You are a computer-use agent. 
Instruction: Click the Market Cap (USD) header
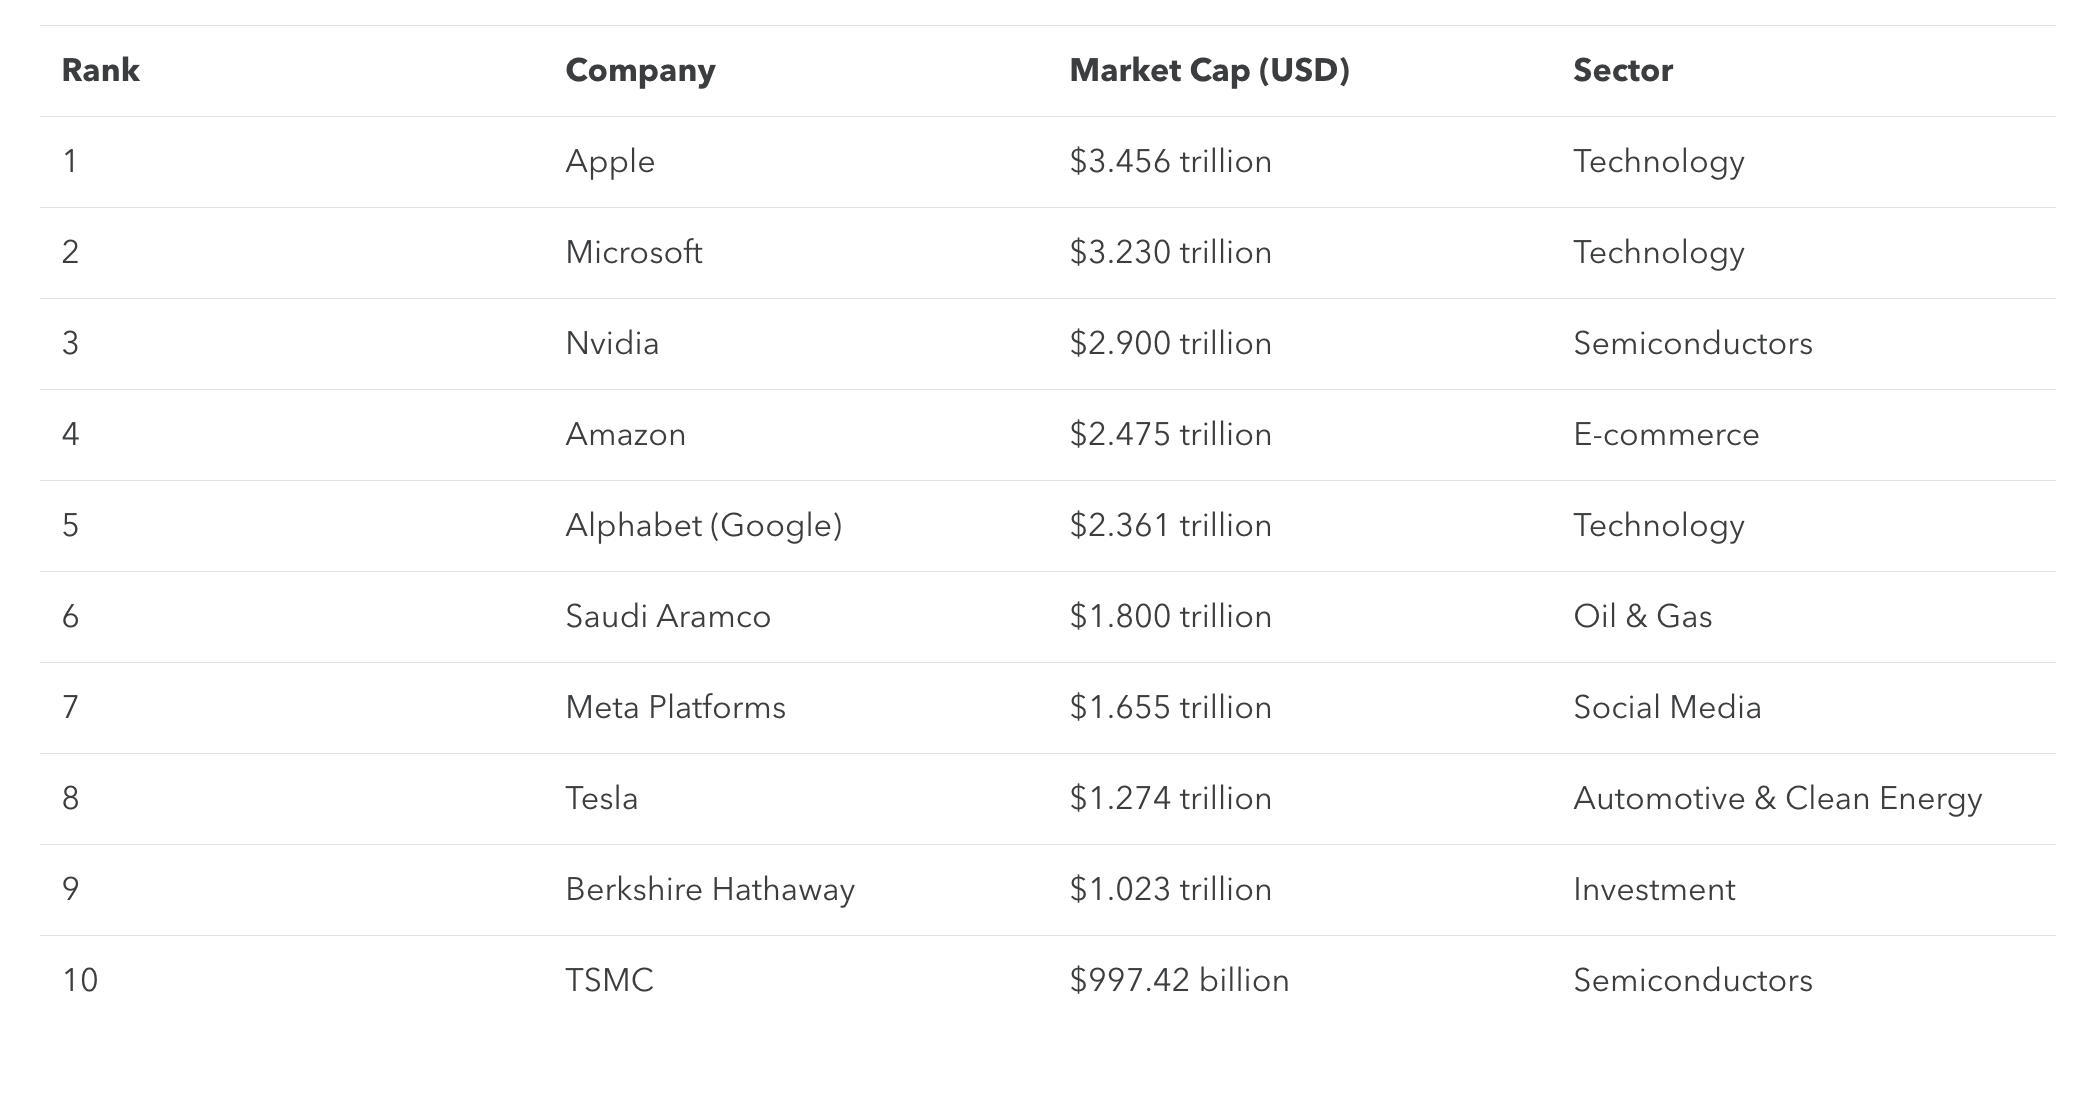point(1209,70)
